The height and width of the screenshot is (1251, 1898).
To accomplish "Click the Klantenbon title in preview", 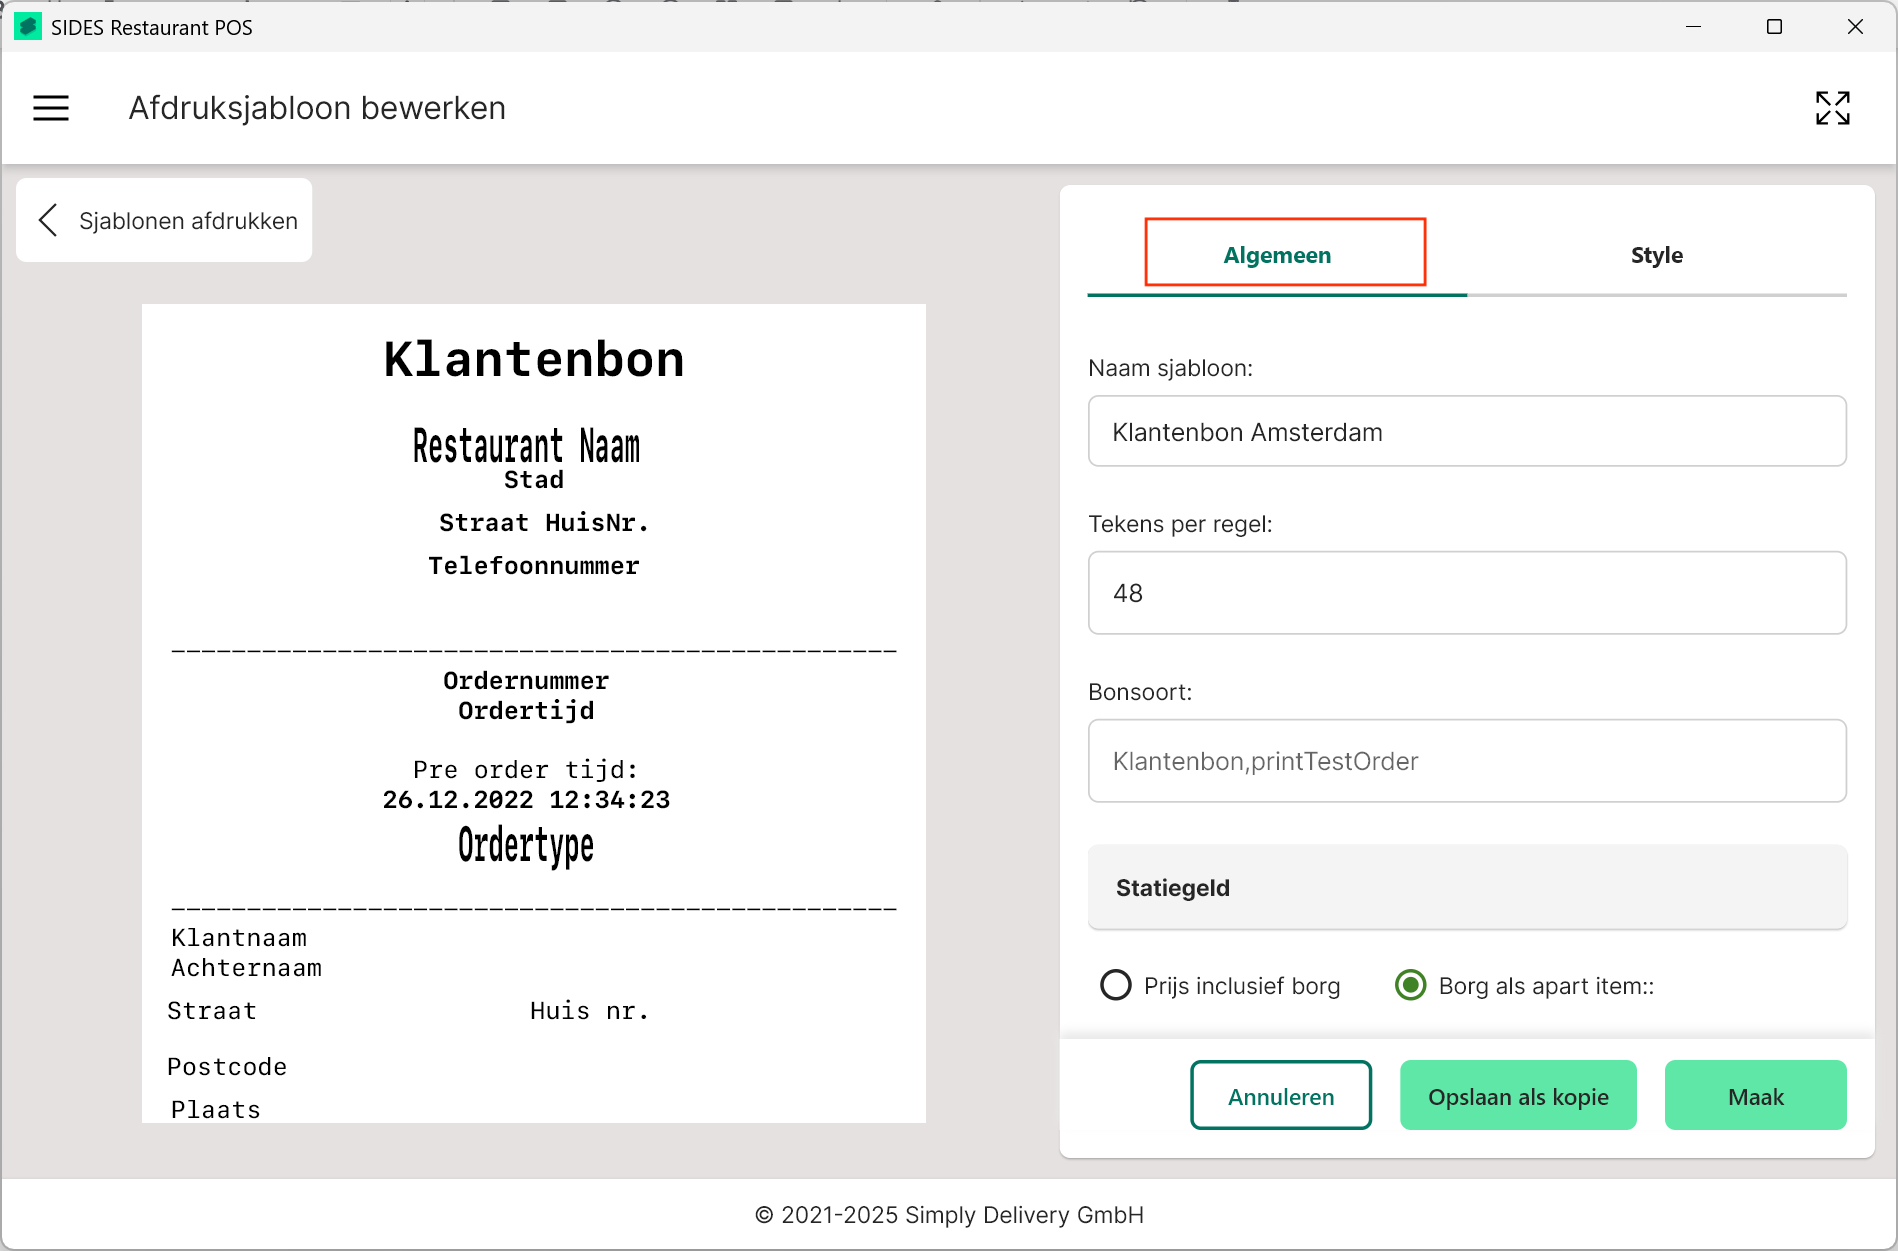I will (534, 360).
